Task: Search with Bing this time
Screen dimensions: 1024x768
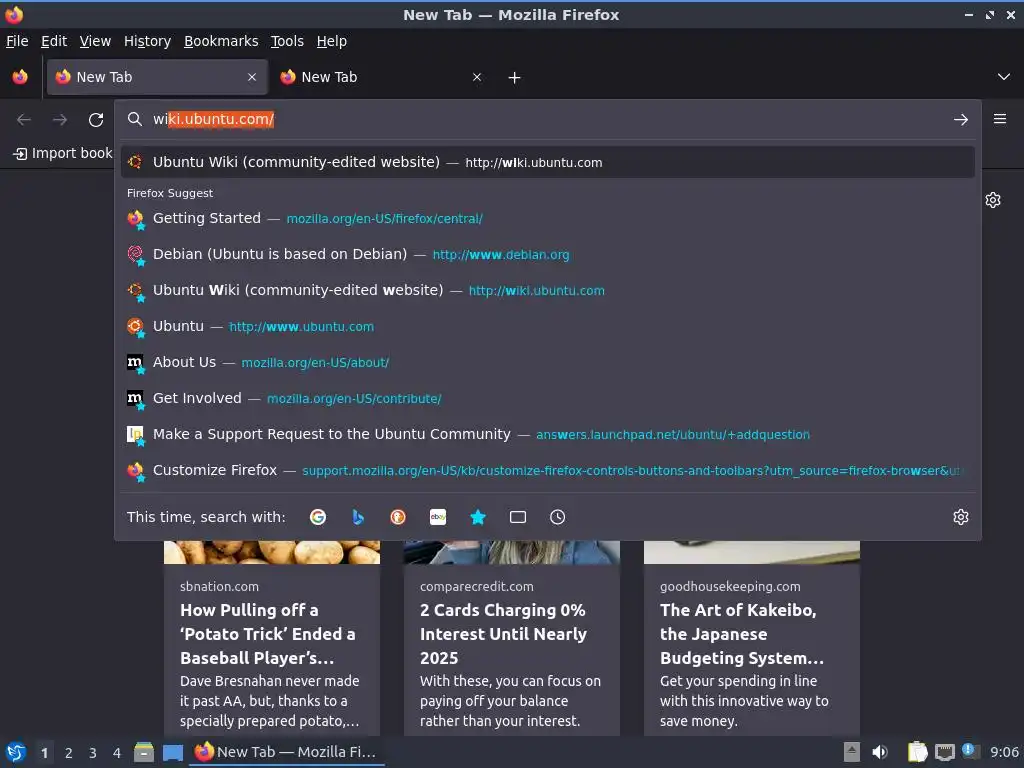Action: pyautogui.click(x=358, y=517)
